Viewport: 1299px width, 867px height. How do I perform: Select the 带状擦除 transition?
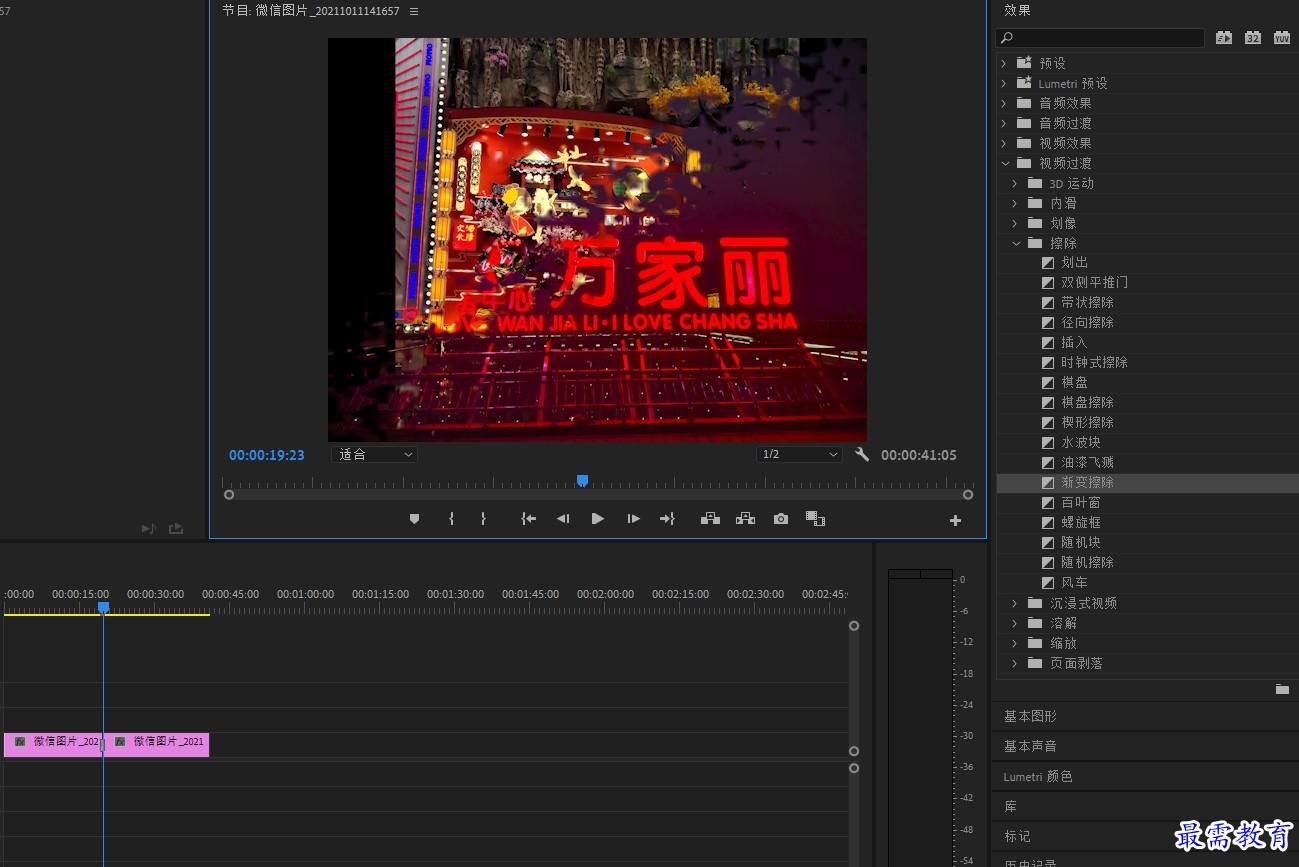click(x=1087, y=303)
